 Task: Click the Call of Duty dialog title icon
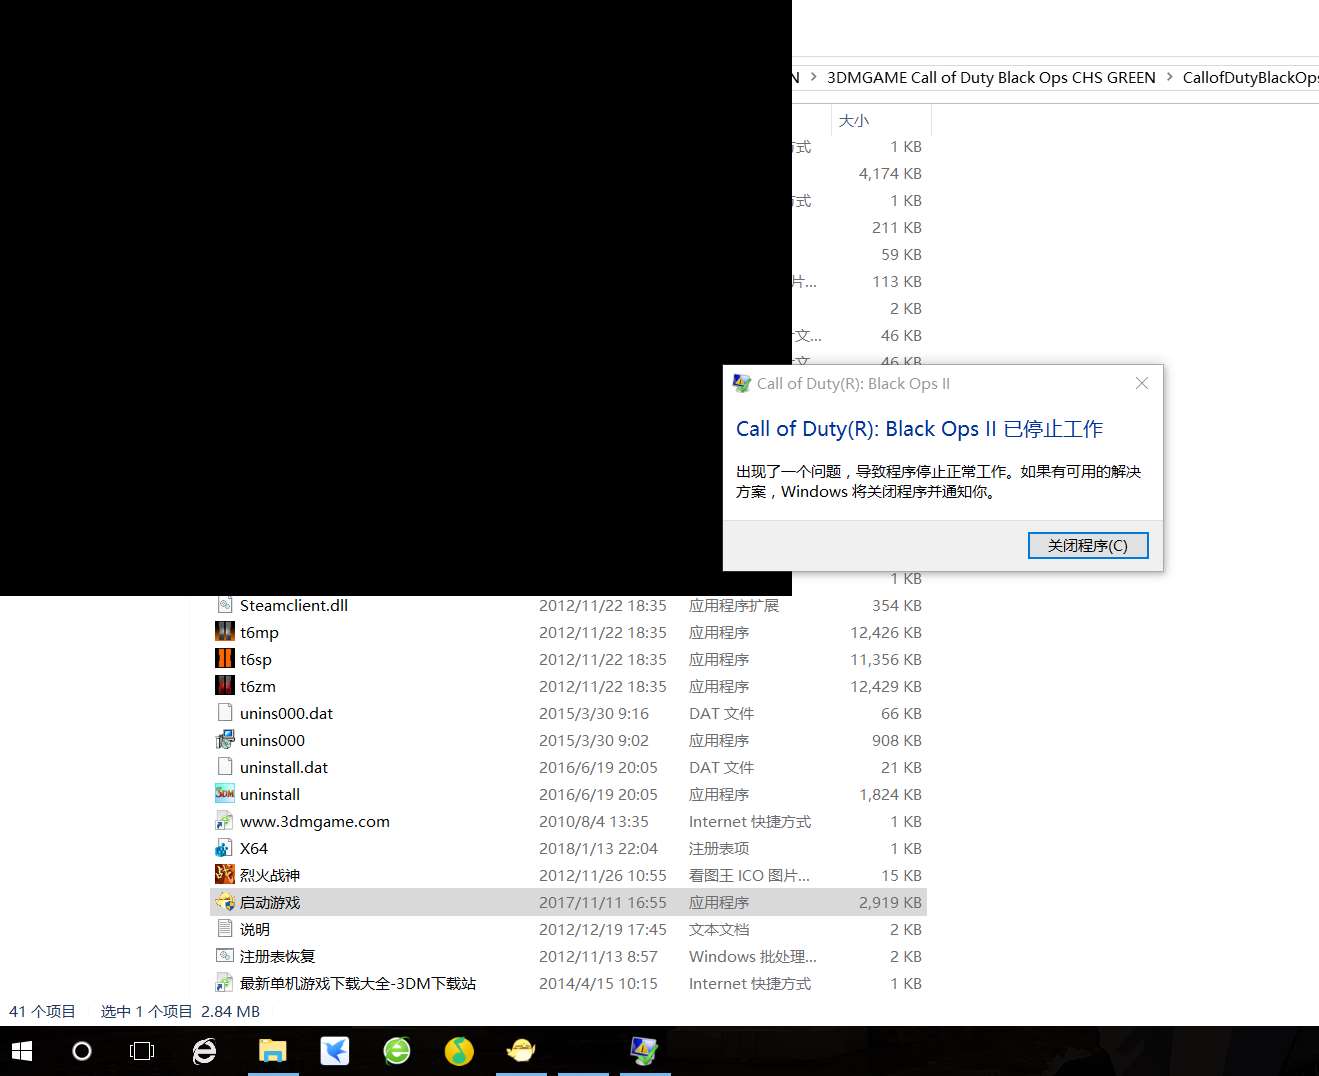[742, 383]
